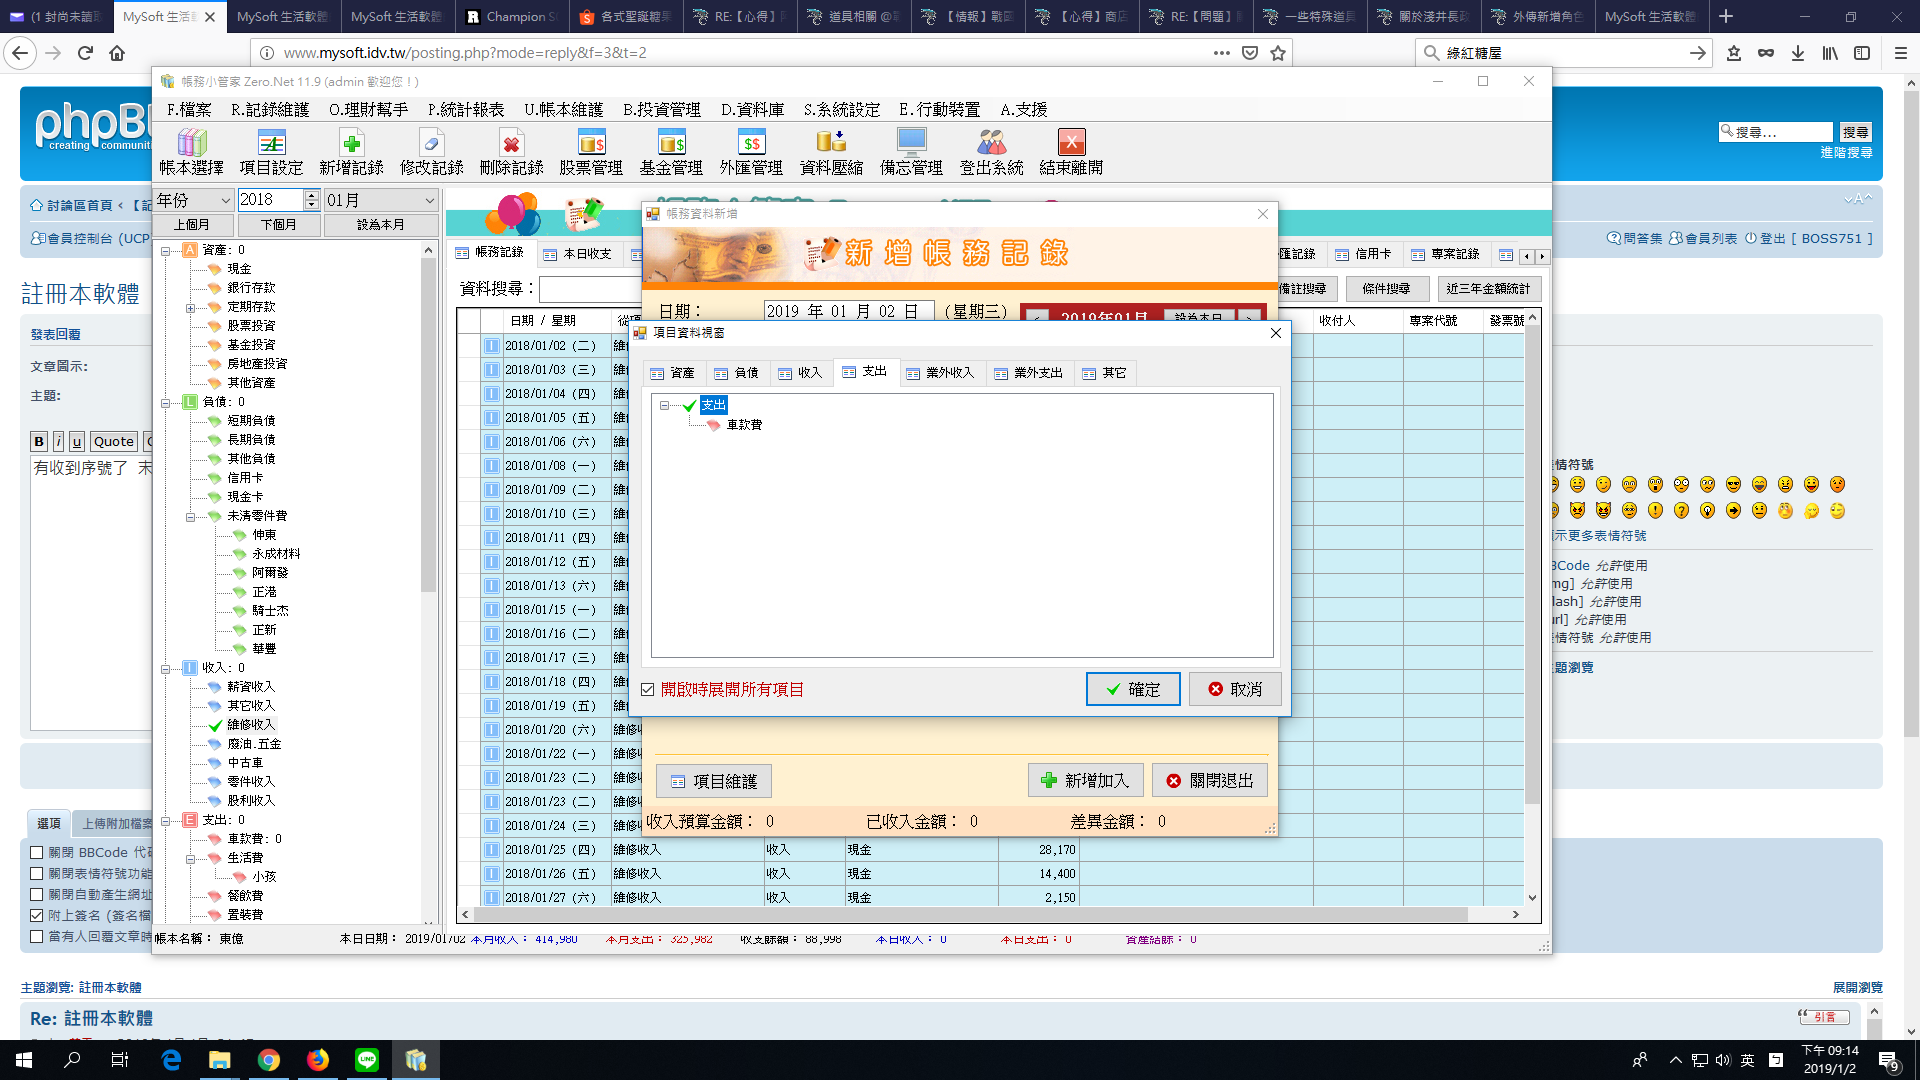Toggle 當有人回覆文章時 notify checkbox

coord(37,937)
